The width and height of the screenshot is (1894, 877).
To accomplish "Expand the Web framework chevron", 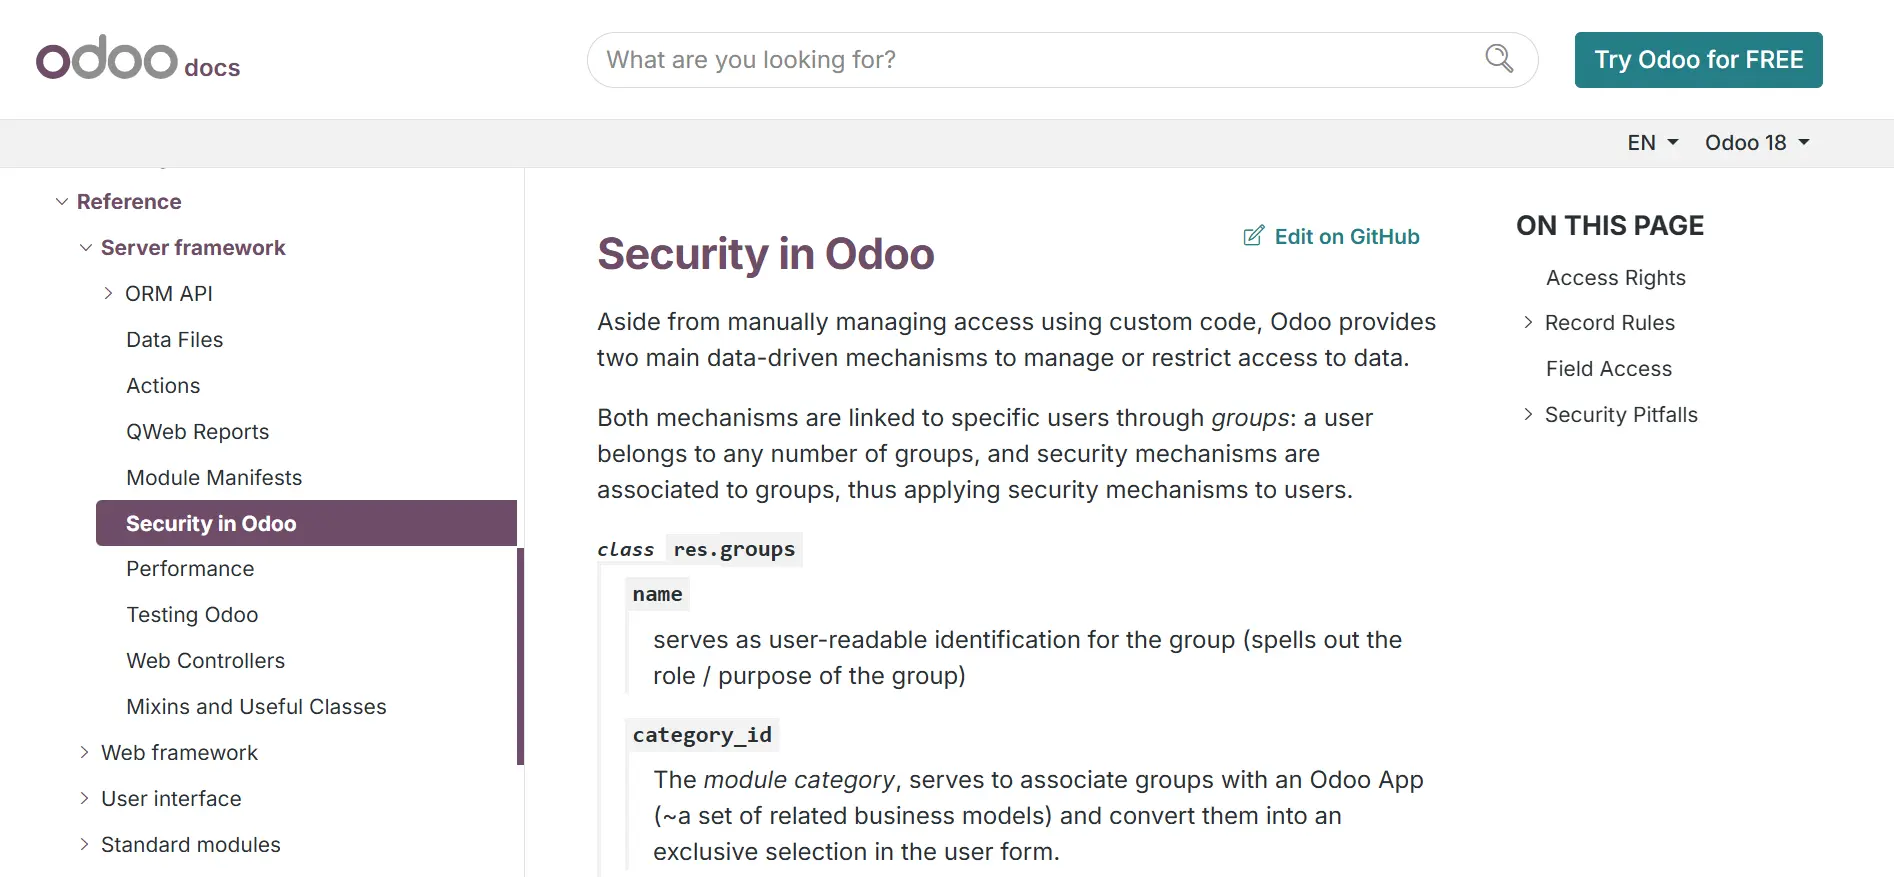I will pyautogui.click(x=85, y=753).
